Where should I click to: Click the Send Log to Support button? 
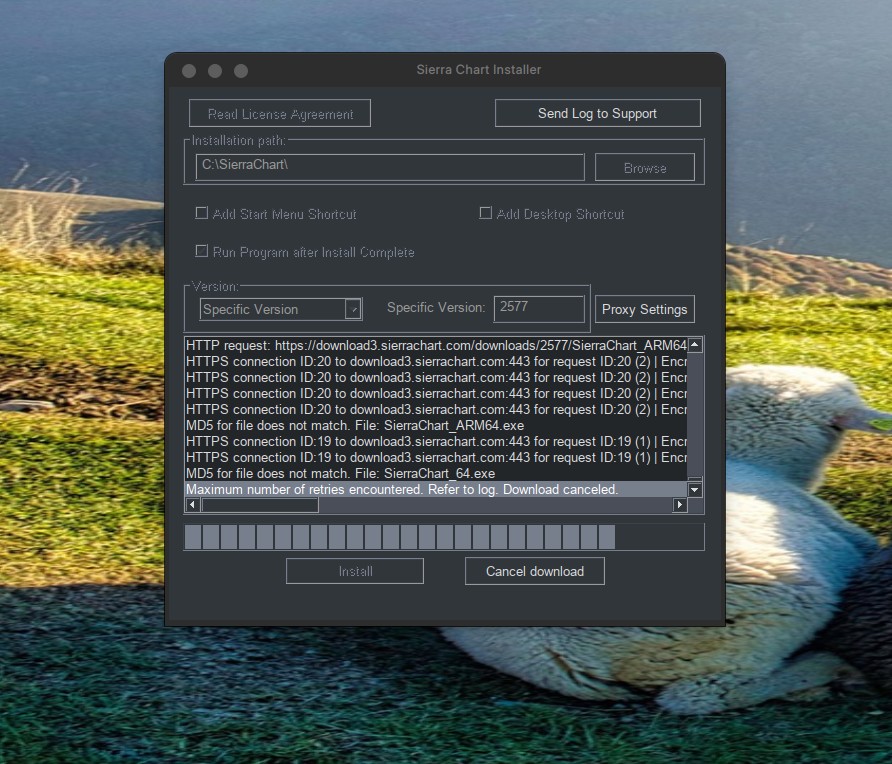click(597, 113)
